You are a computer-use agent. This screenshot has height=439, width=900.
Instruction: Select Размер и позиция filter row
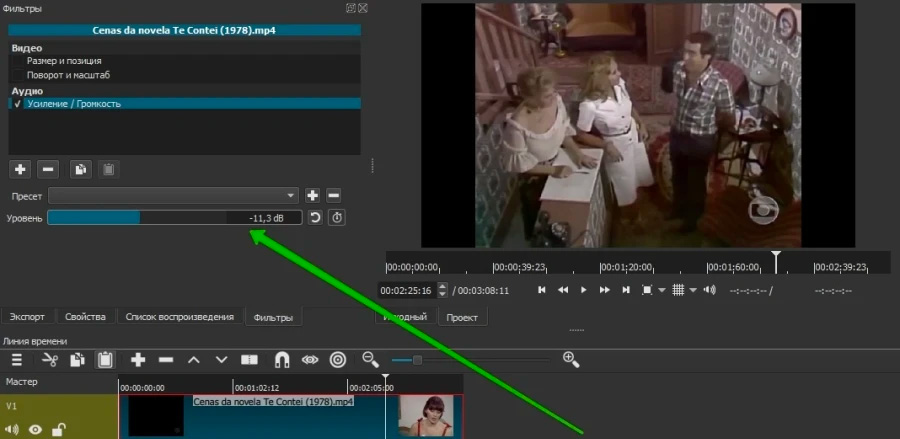185,61
